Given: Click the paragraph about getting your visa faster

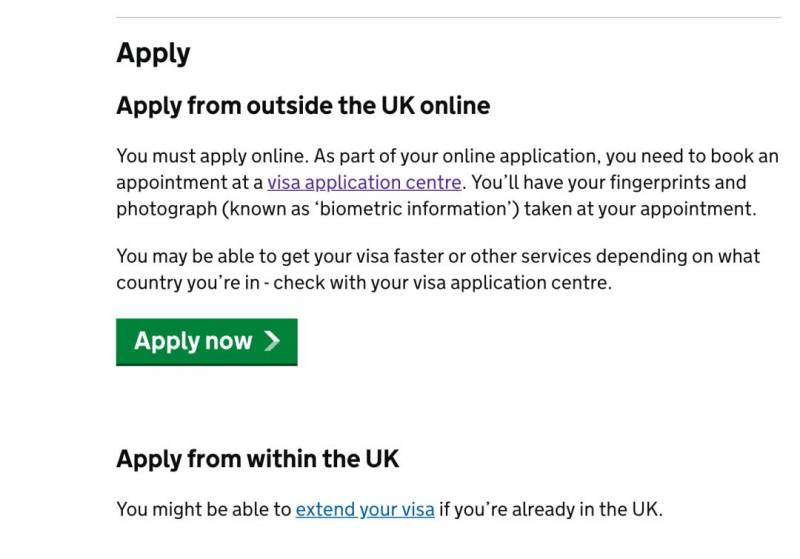Looking at the screenshot, I should point(437,269).
